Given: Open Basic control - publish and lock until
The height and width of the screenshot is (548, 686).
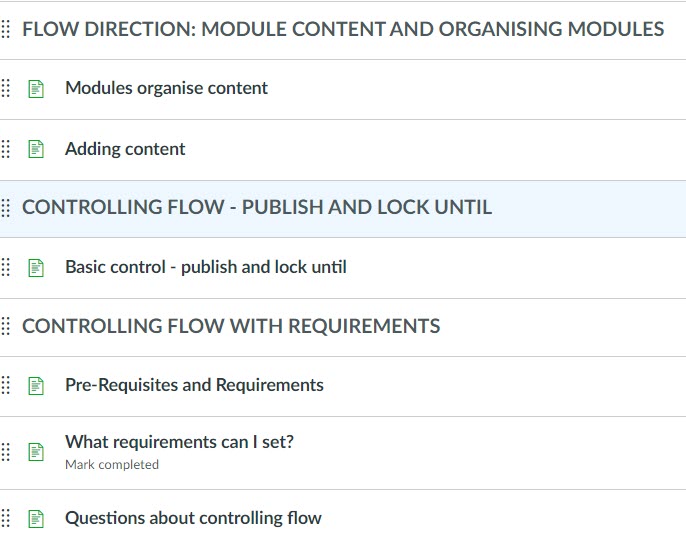Looking at the screenshot, I should tap(205, 267).
